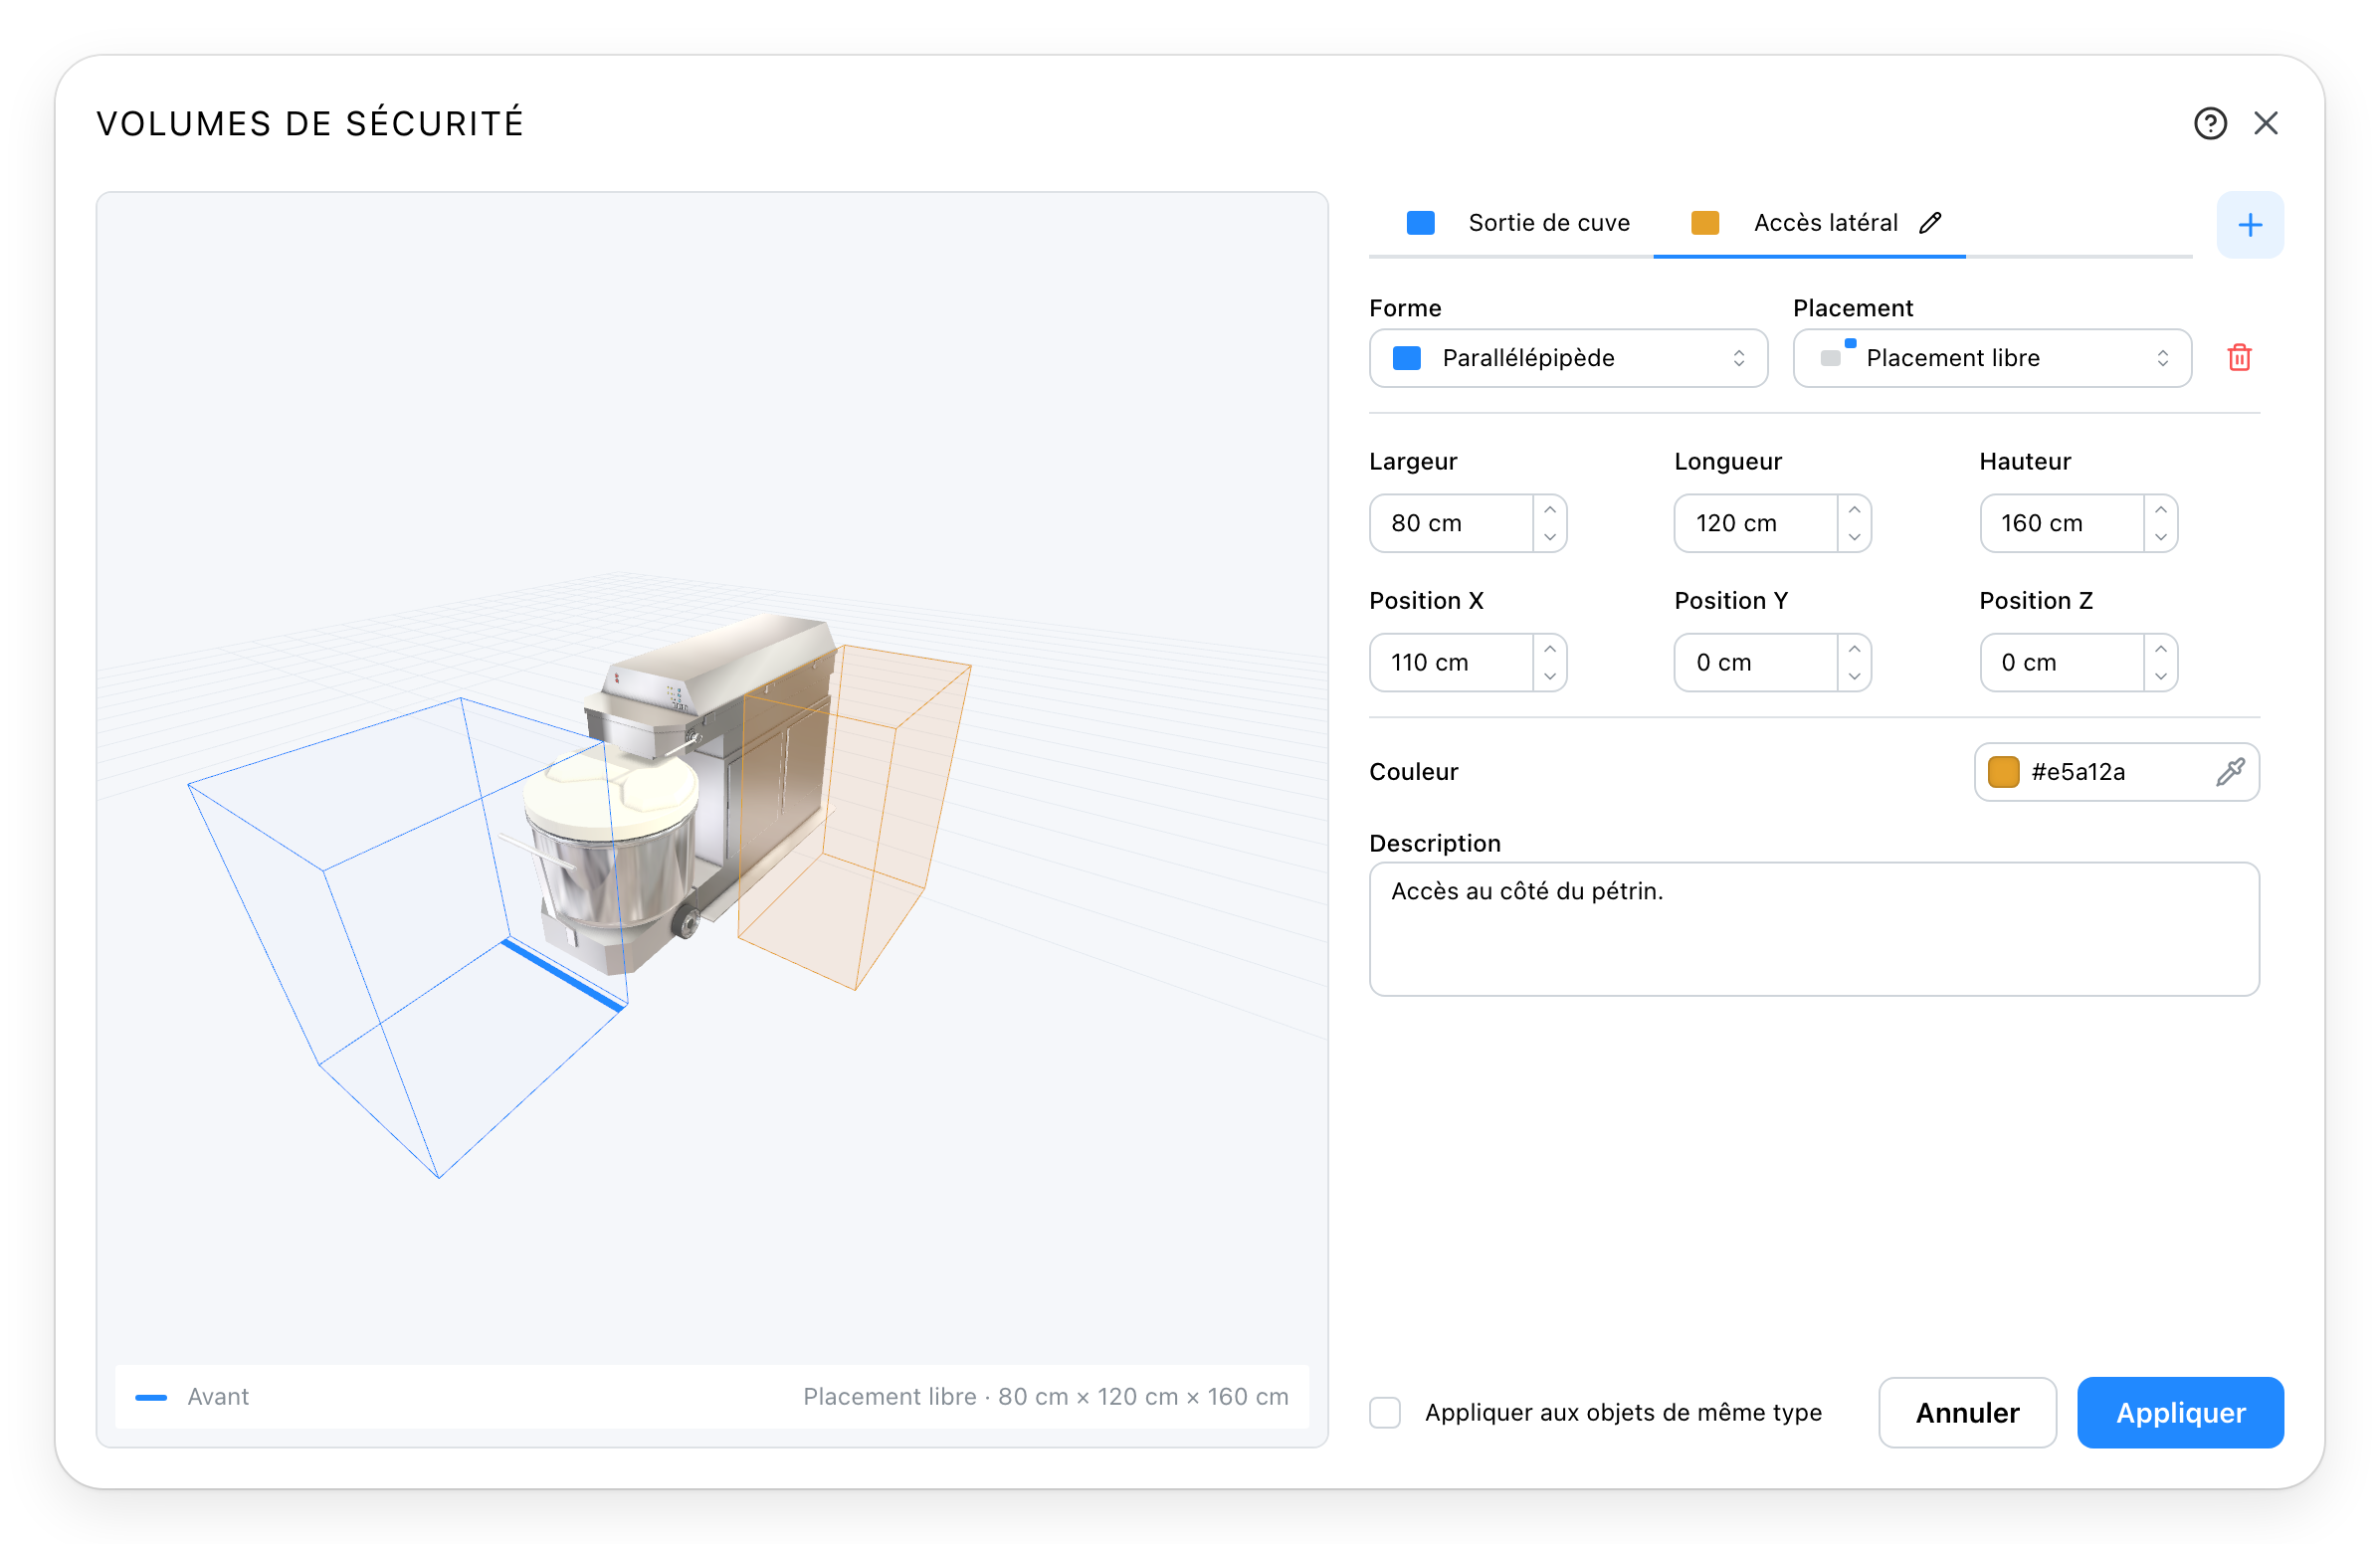Click the plus icon to add a volume
This screenshot has height=1544, width=2380.
click(2250, 224)
